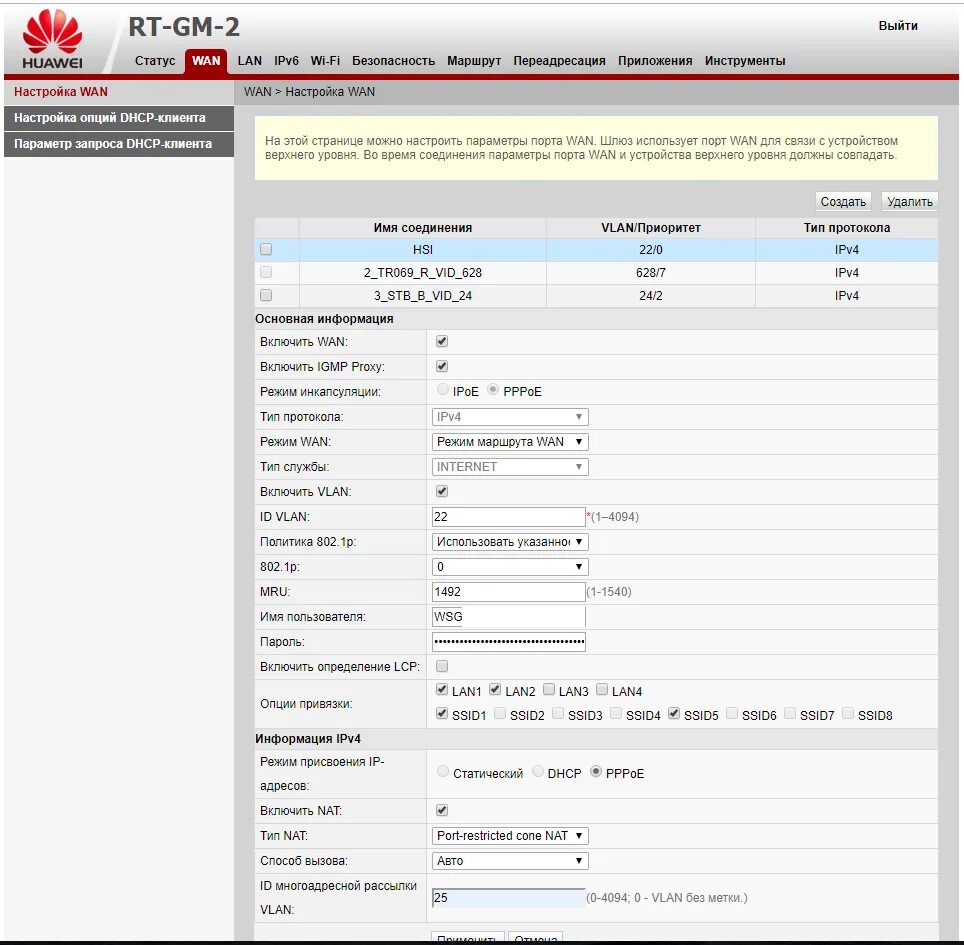Open the Статус tab
This screenshot has height=945, width=964.
click(155, 61)
